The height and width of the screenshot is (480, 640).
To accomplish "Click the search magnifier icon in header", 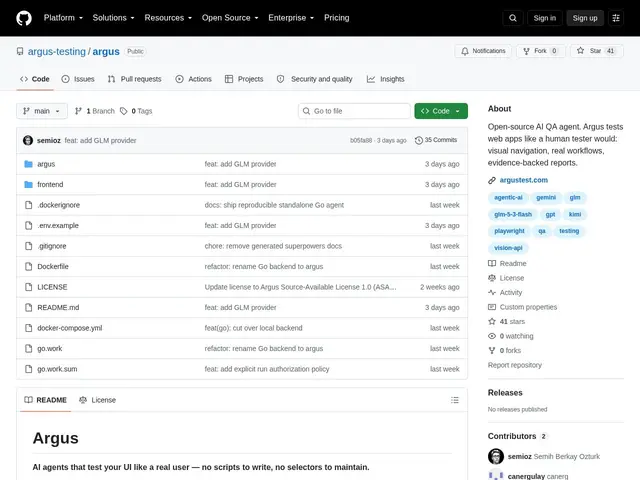I will (x=513, y=18).
